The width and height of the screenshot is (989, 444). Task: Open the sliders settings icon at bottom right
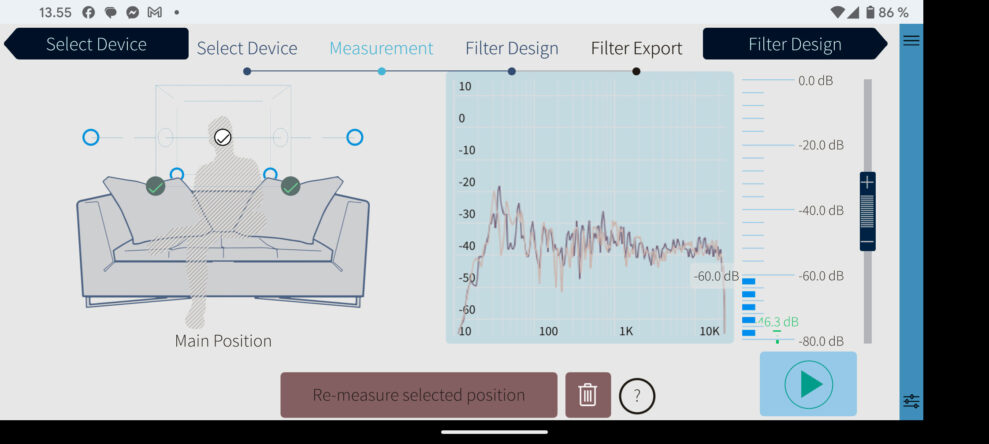pos(911,401)
